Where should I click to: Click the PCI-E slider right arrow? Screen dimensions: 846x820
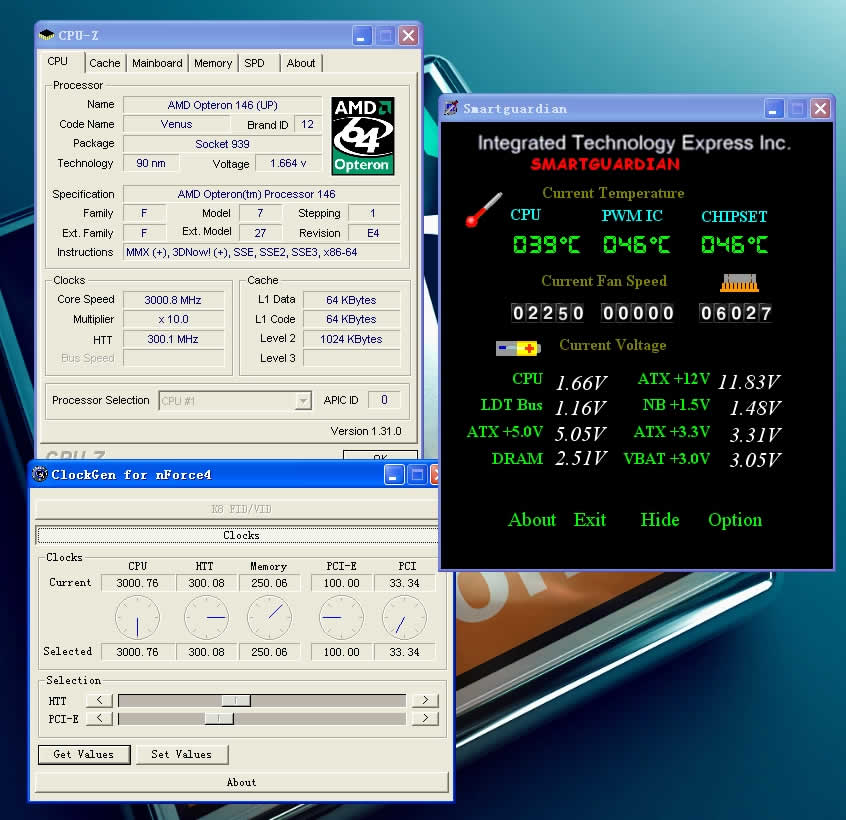pos(425,718)
